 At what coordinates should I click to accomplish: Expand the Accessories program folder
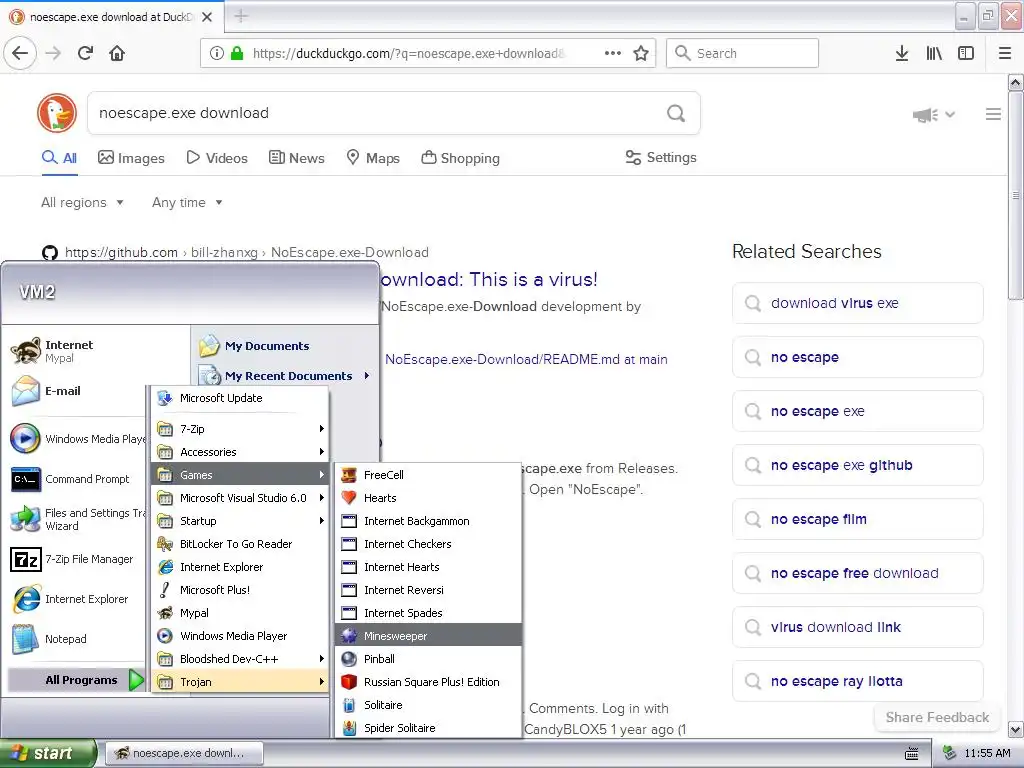point(240,451)
